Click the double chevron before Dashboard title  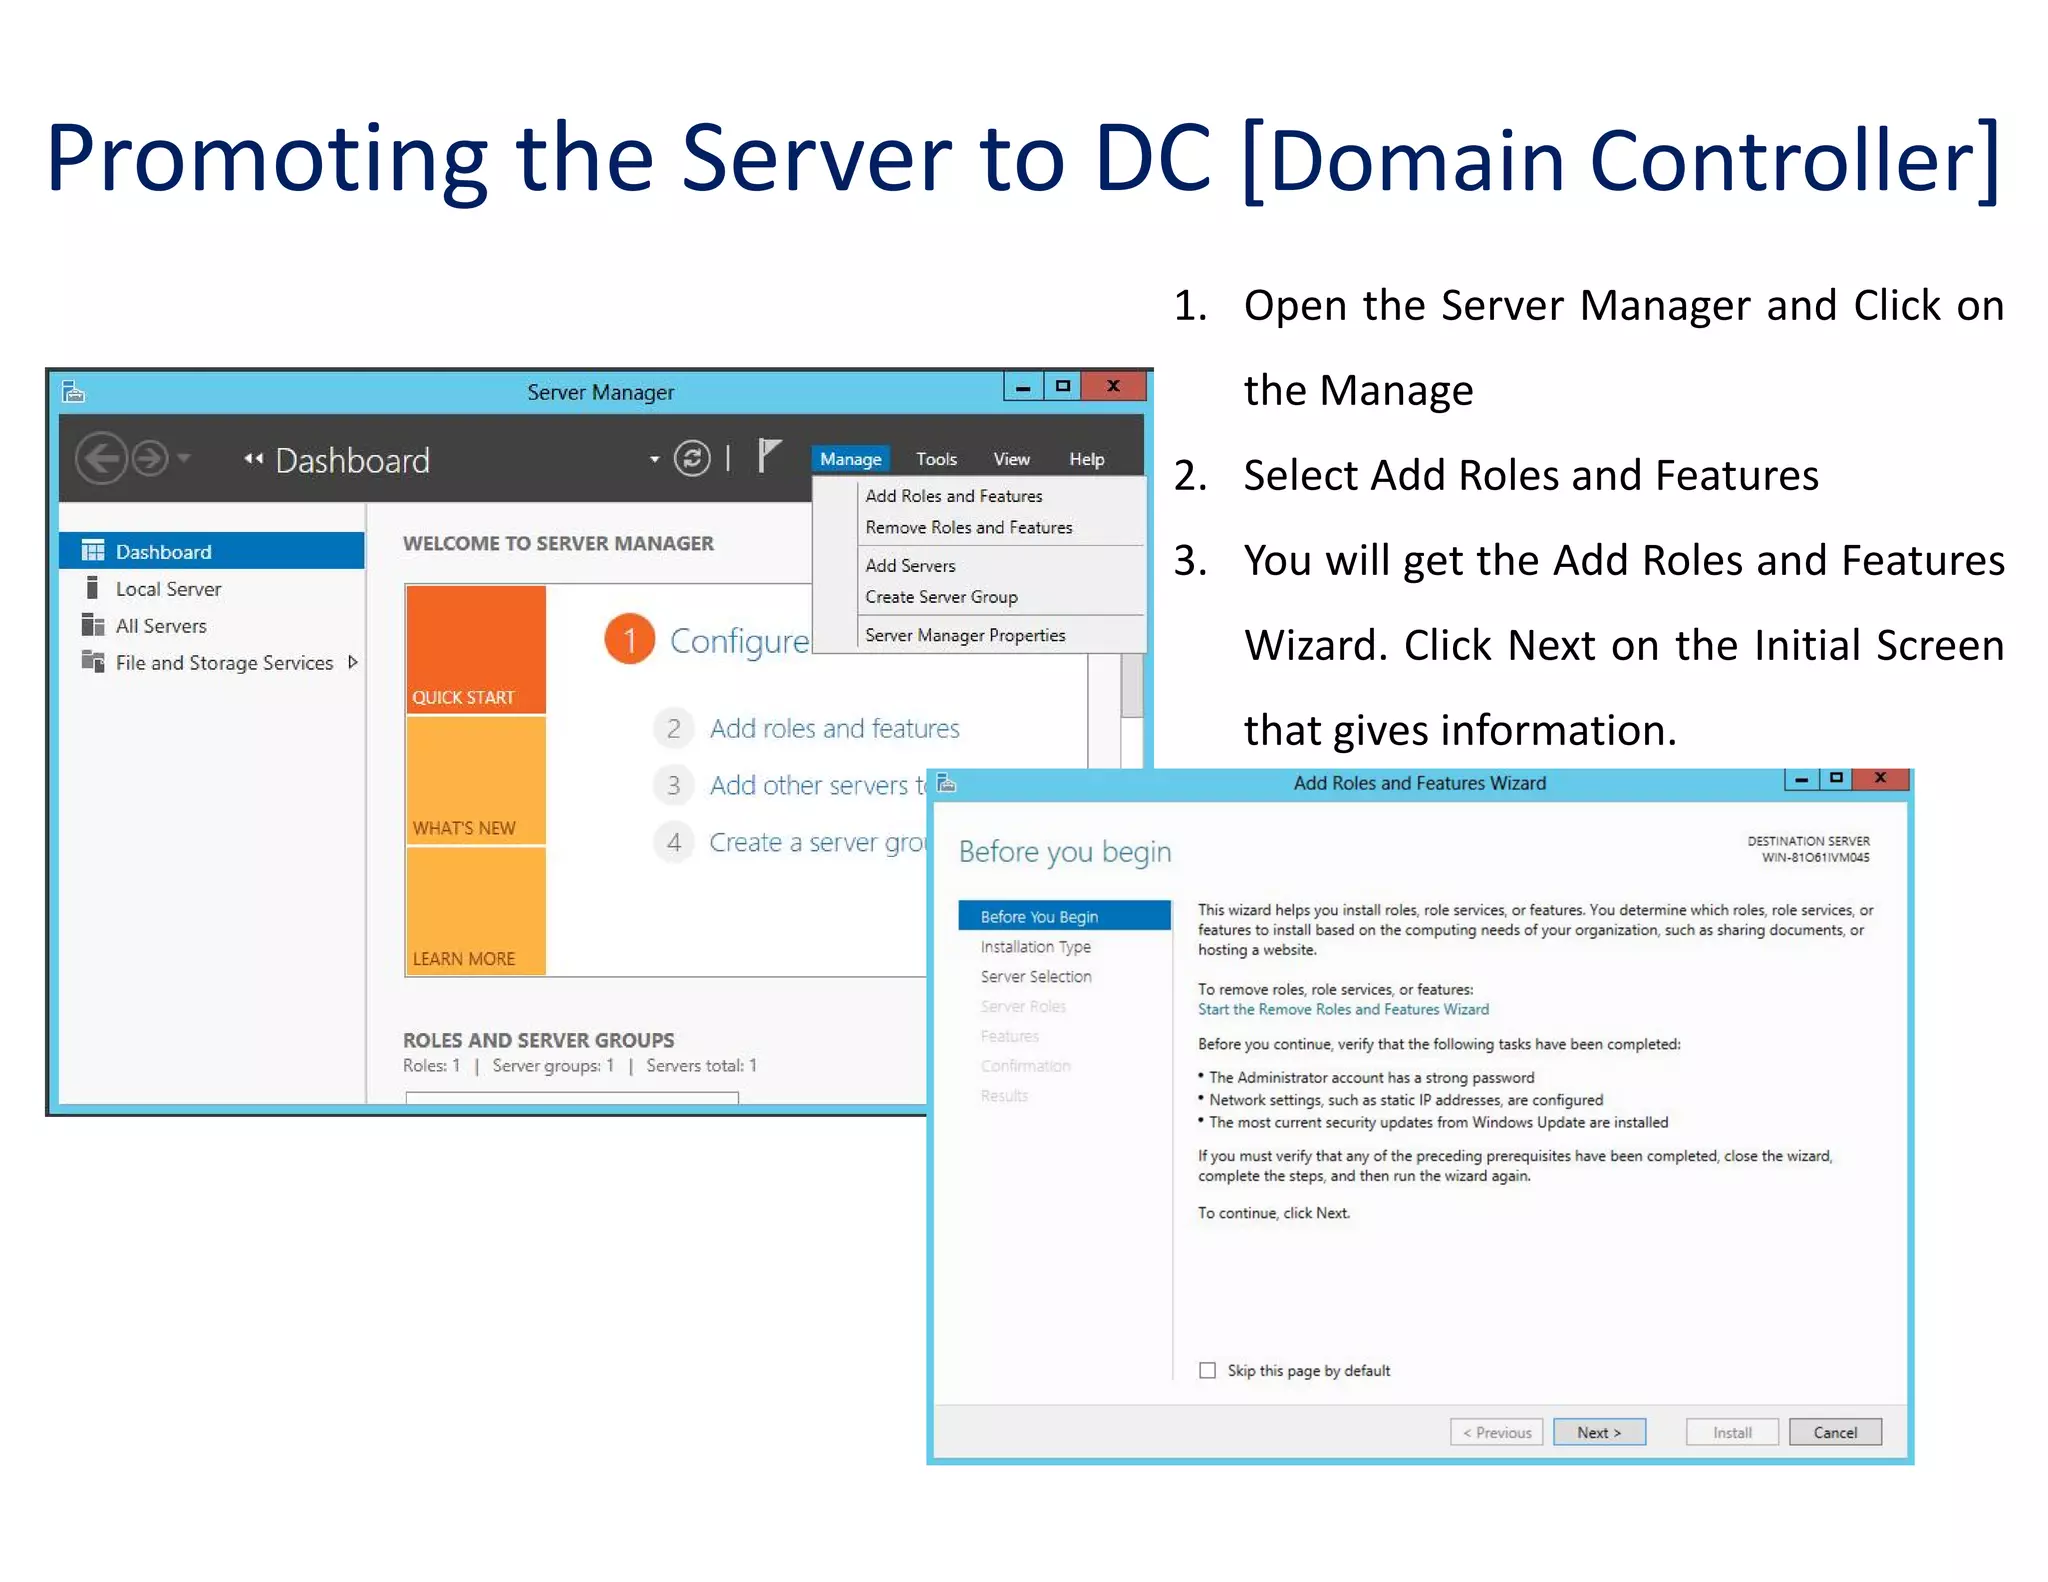pos(253,459)
